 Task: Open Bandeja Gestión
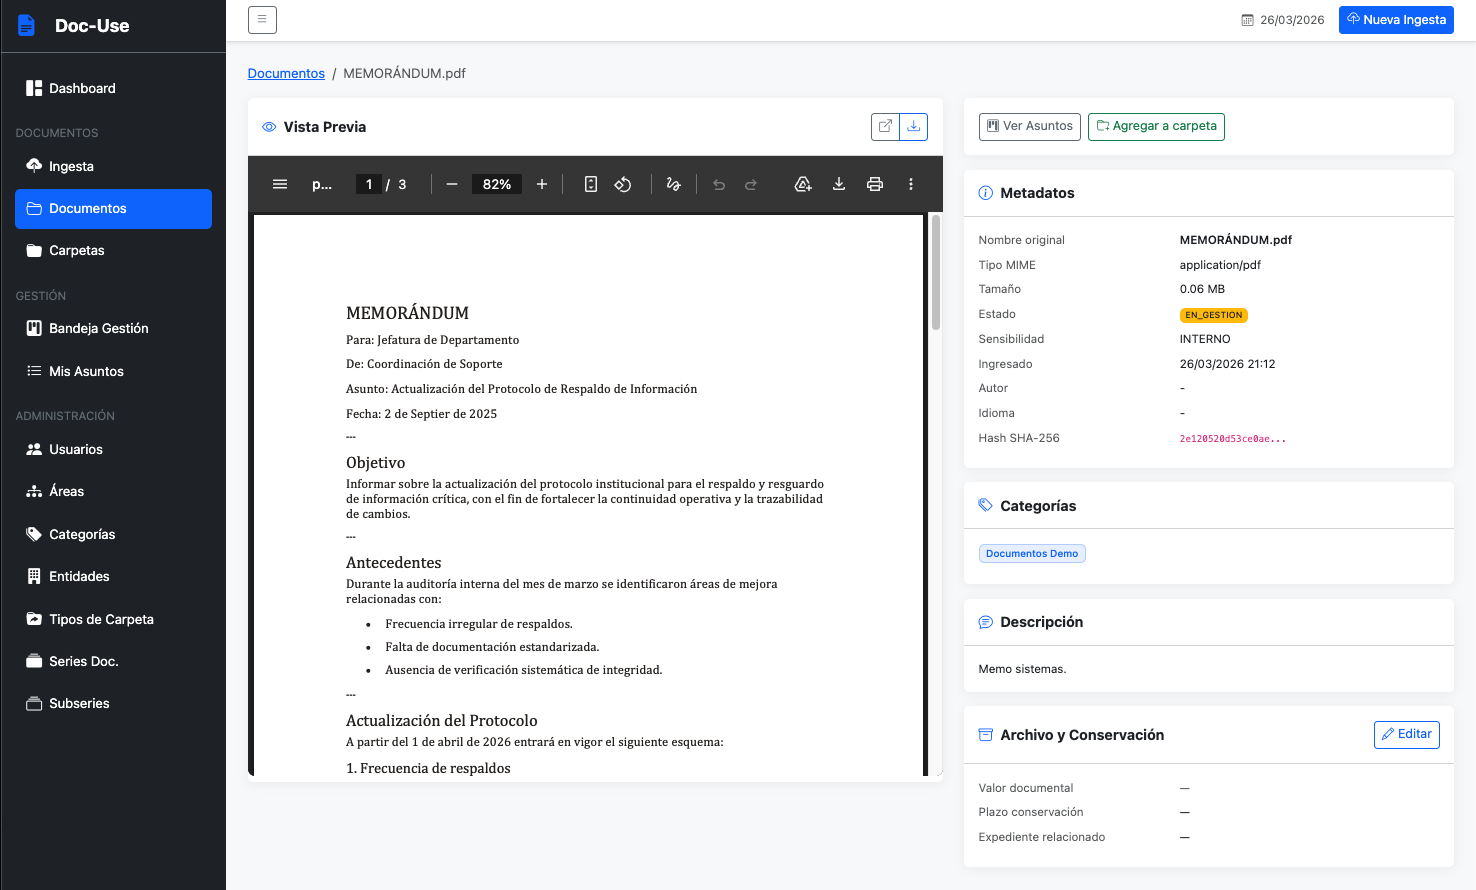pos(98,328)
